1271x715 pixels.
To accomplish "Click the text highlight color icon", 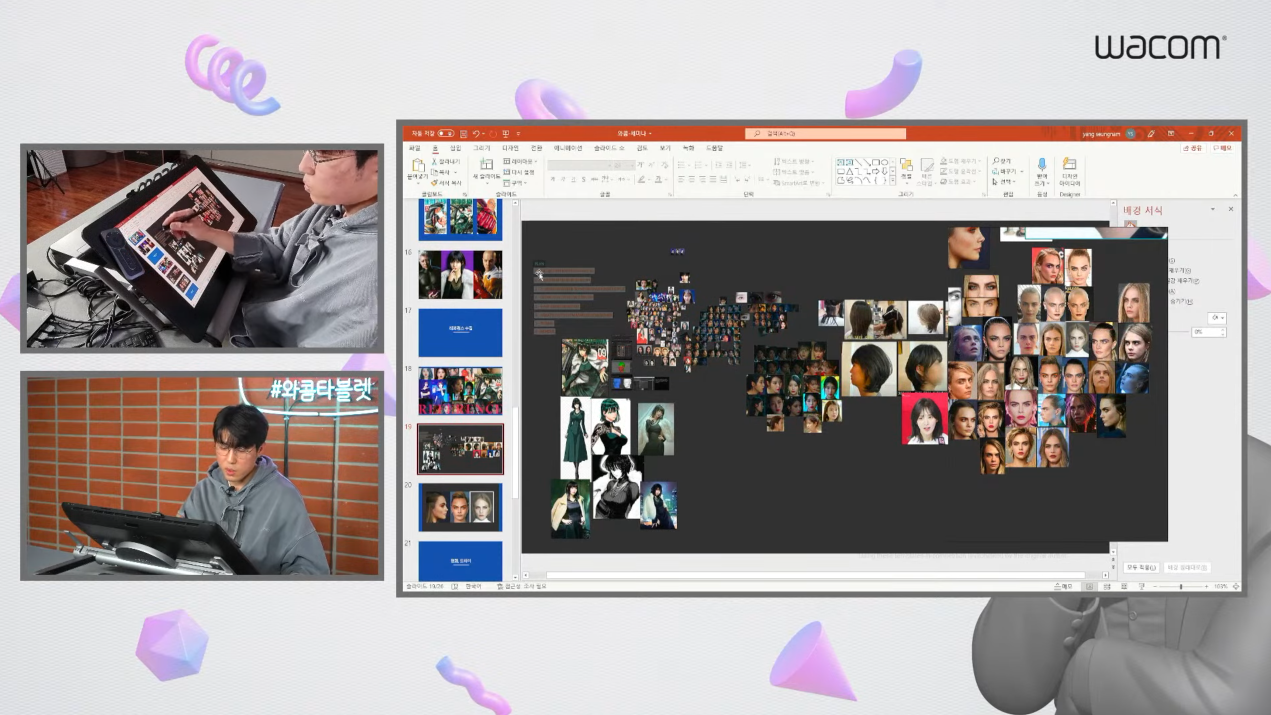I will (x=641, y=179).
